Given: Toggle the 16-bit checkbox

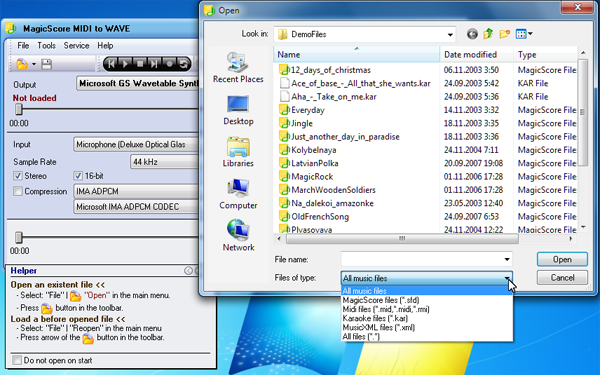Looking at the screenshot, I should click(x=78, y=176).
